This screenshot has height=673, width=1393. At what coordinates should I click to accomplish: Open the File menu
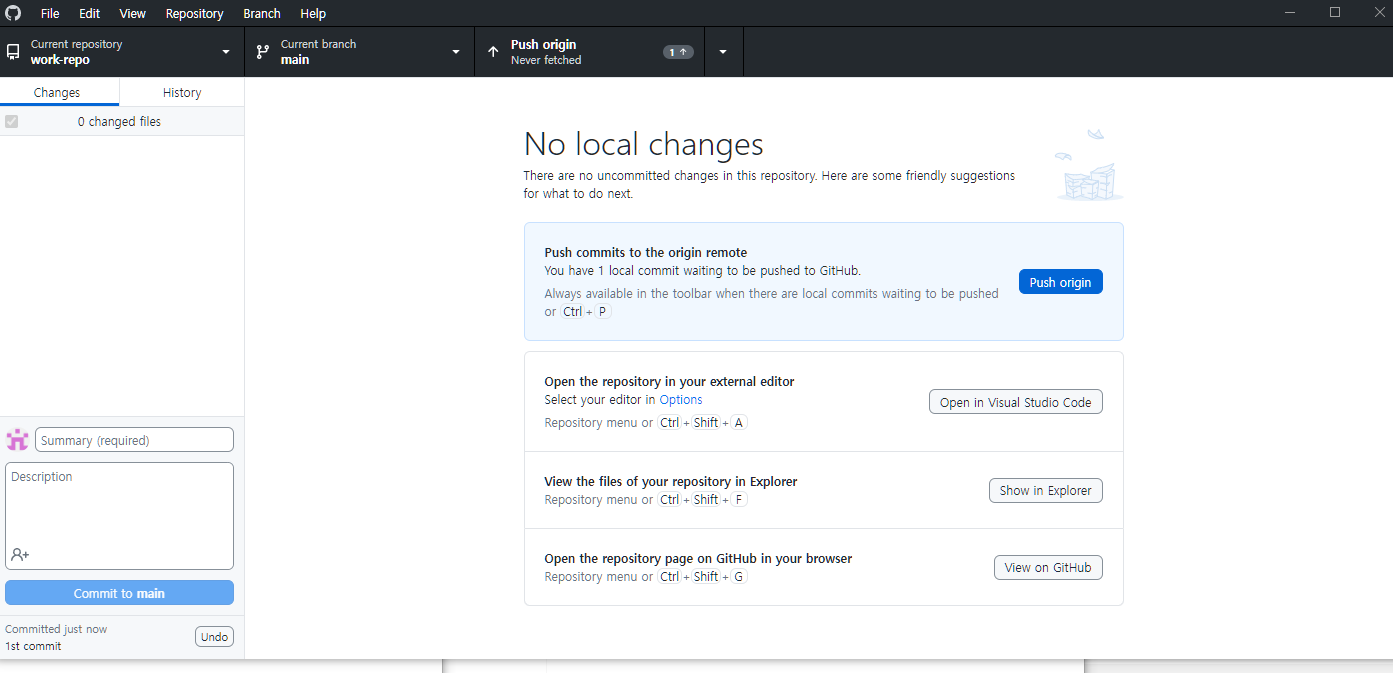50,13
